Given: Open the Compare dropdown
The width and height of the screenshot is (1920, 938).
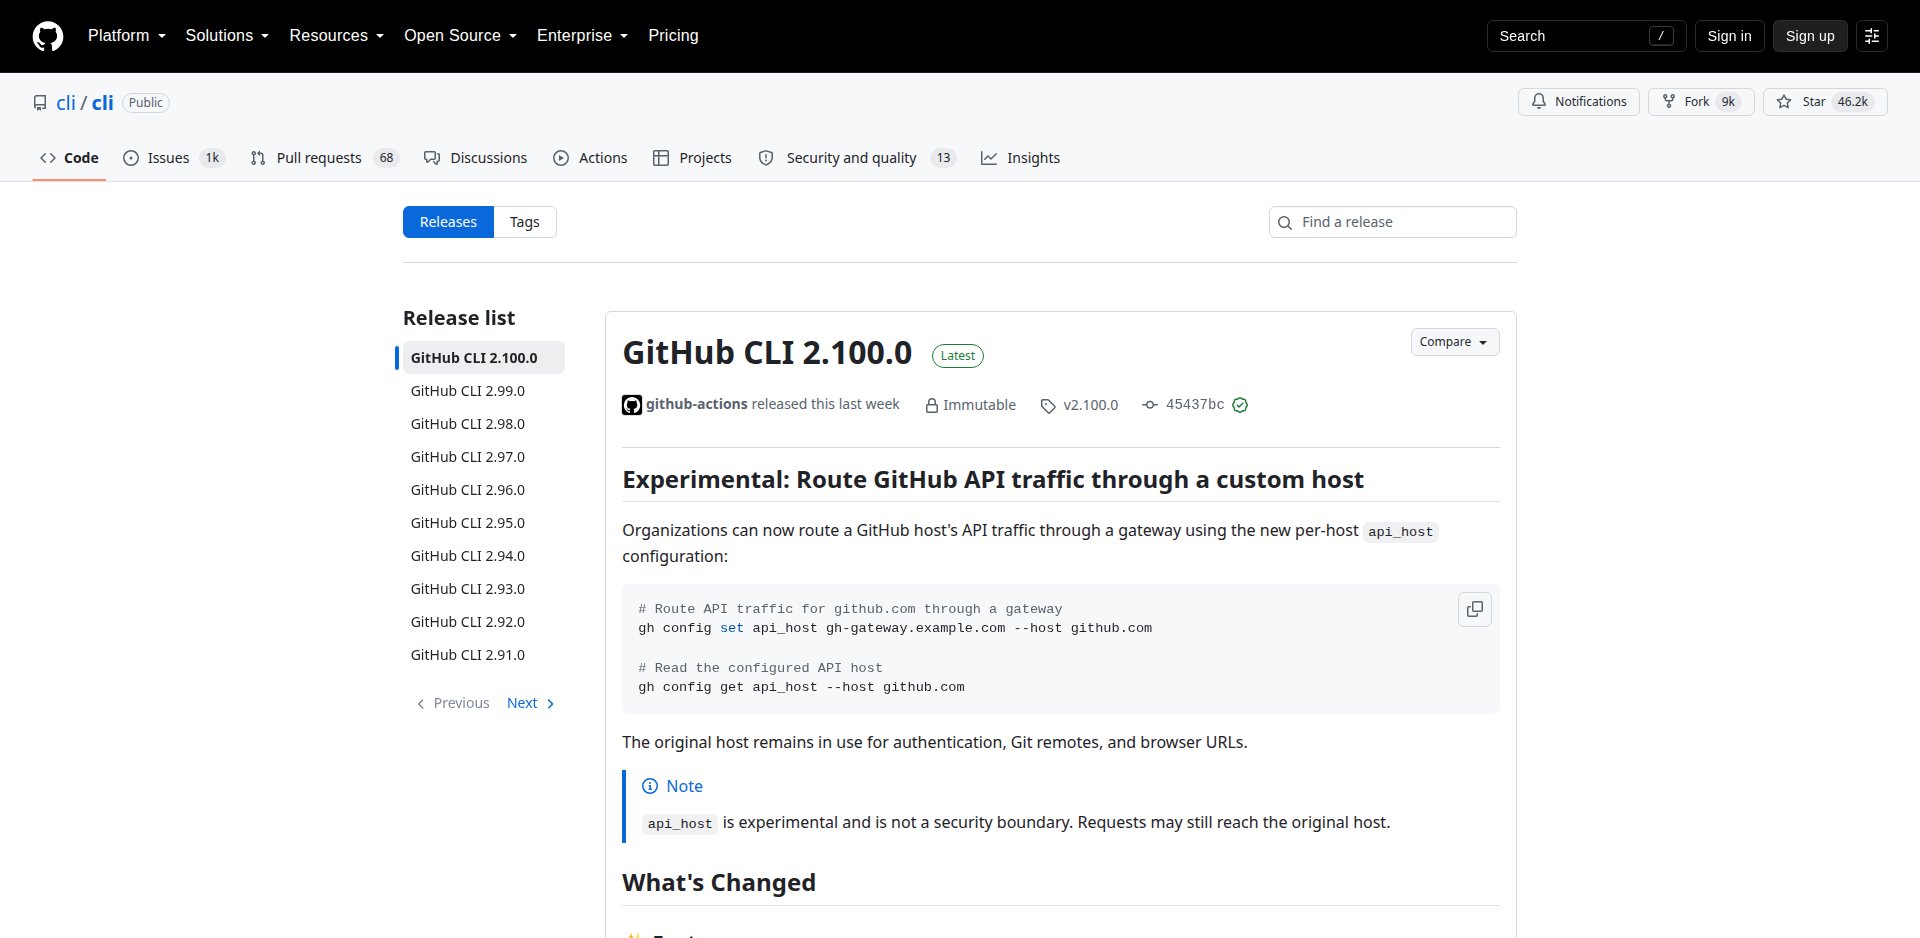Looking at the screenshot, I should 1454,342.
